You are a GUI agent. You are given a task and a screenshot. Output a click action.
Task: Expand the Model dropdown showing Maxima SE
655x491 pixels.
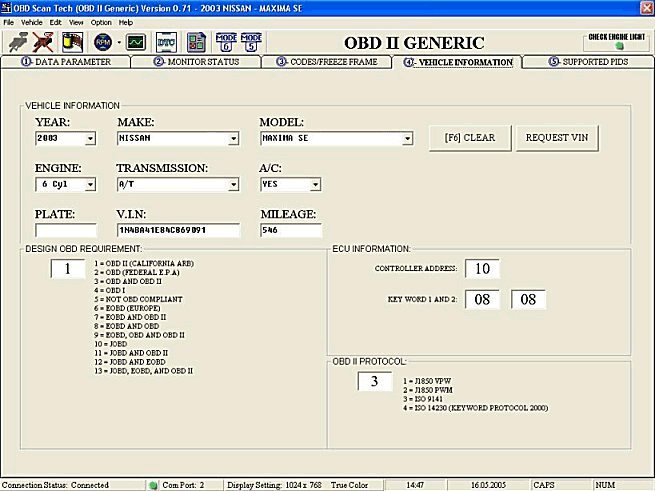click(407, 139)
